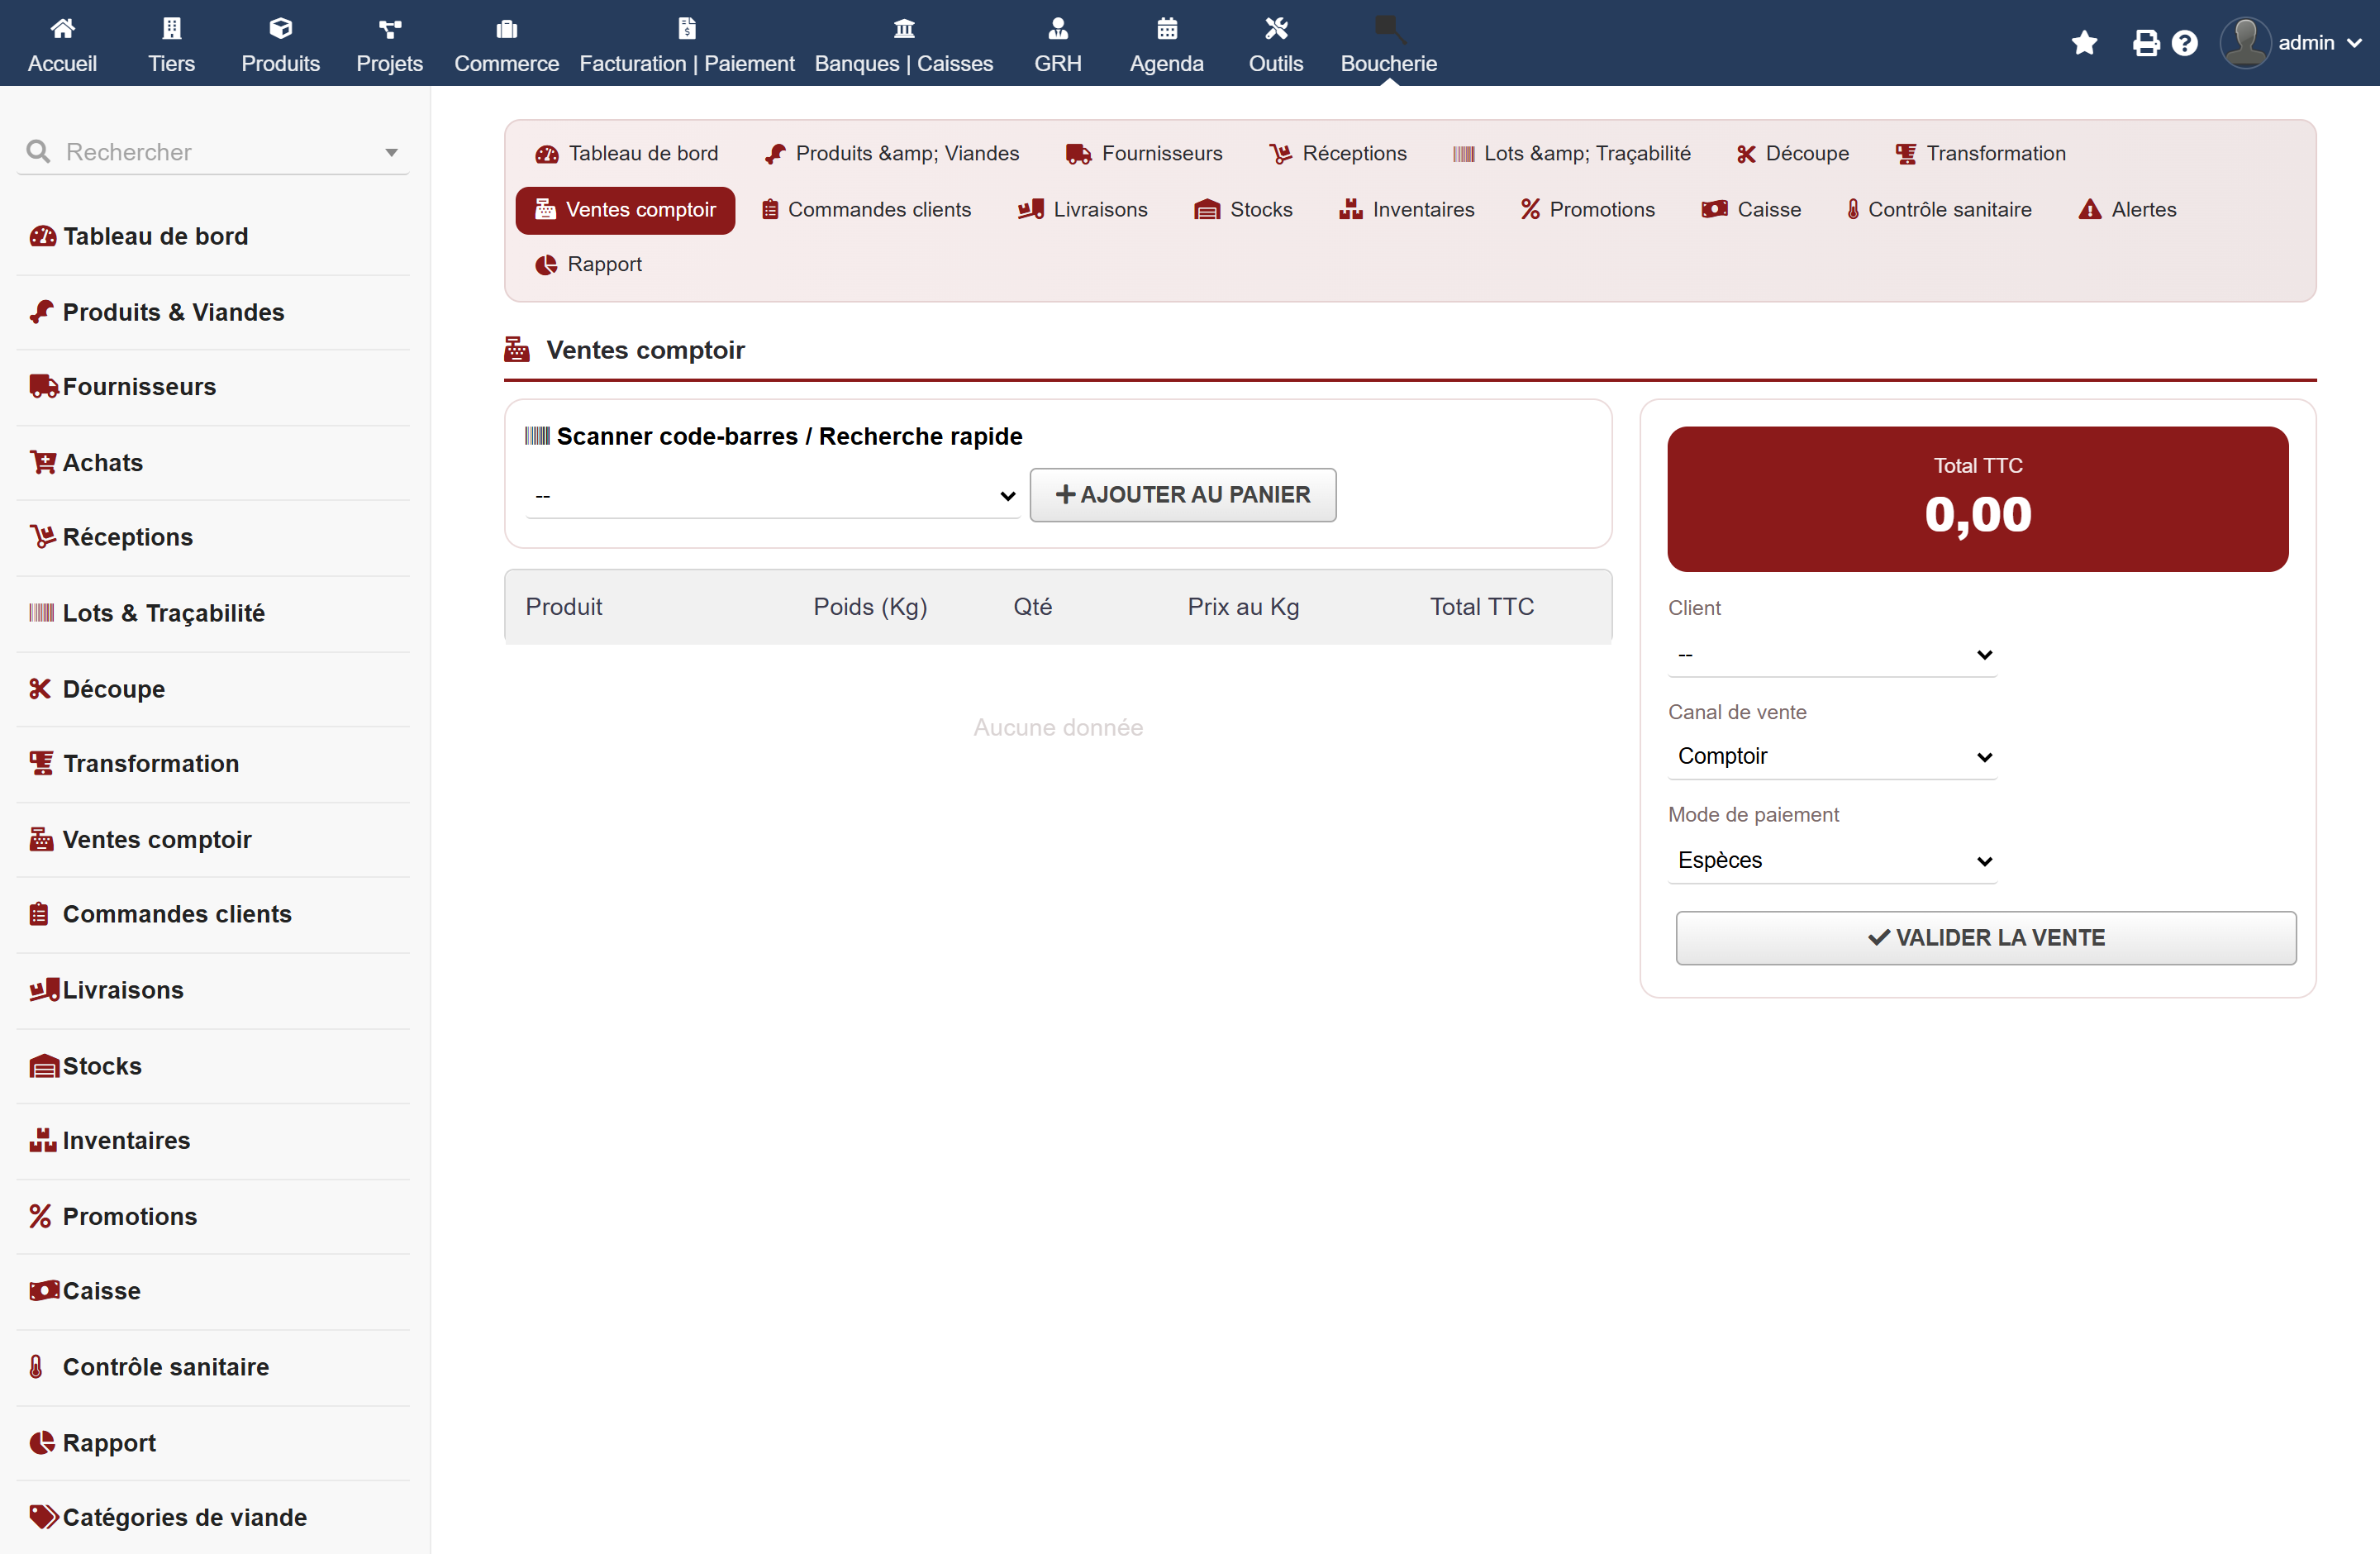The width and height of the screenshot is (2380, 1554).
Task: Select the Ventes comptoir active tab
Action: 625,210
